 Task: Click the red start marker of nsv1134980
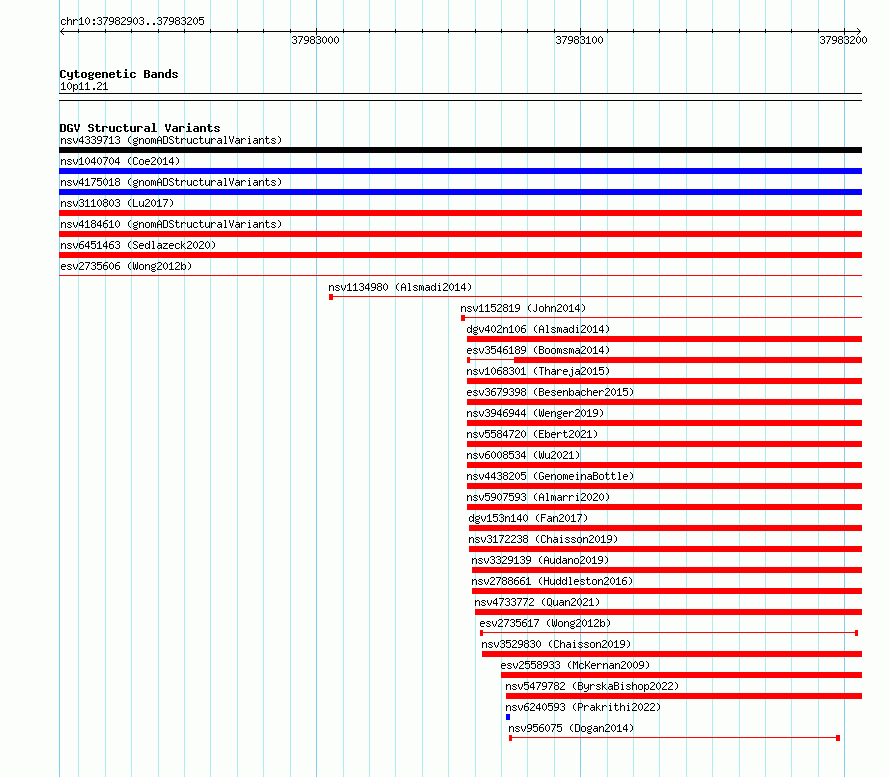pyautogui.click(x=331, y=297)
